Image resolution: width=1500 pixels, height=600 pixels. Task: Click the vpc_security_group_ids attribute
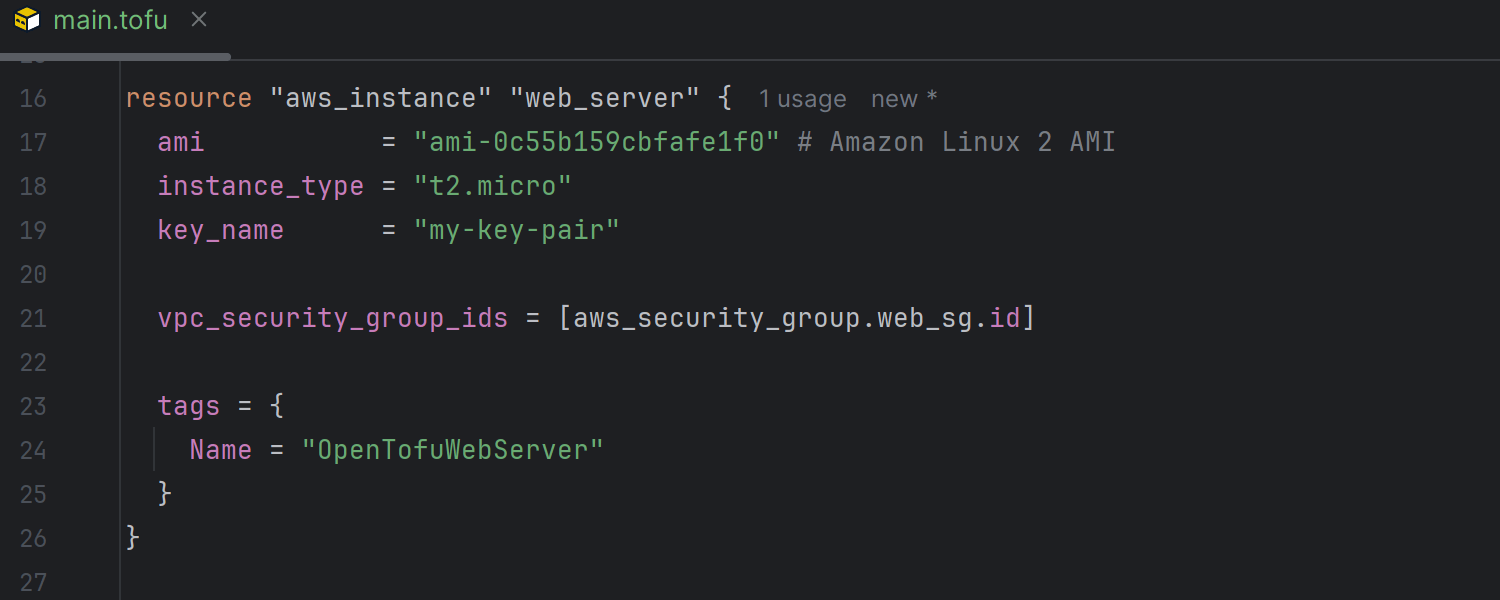click(x=332, y=318)
